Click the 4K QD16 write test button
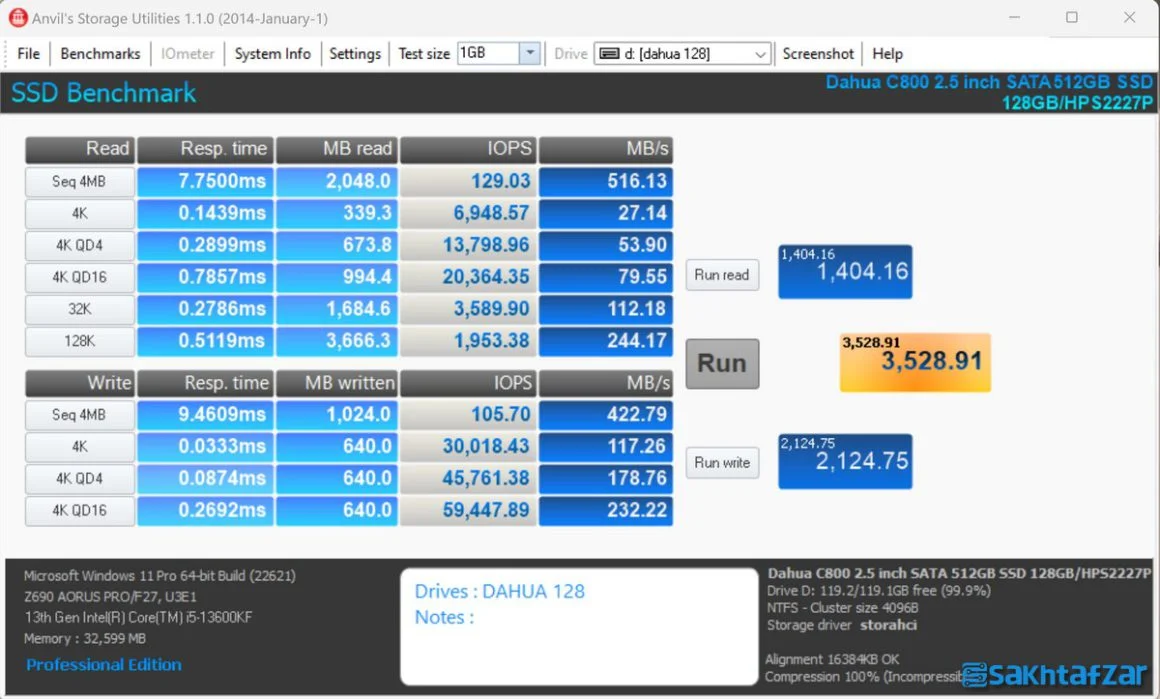The height and width of the screenshot is (699, 1160). [79, 510]
